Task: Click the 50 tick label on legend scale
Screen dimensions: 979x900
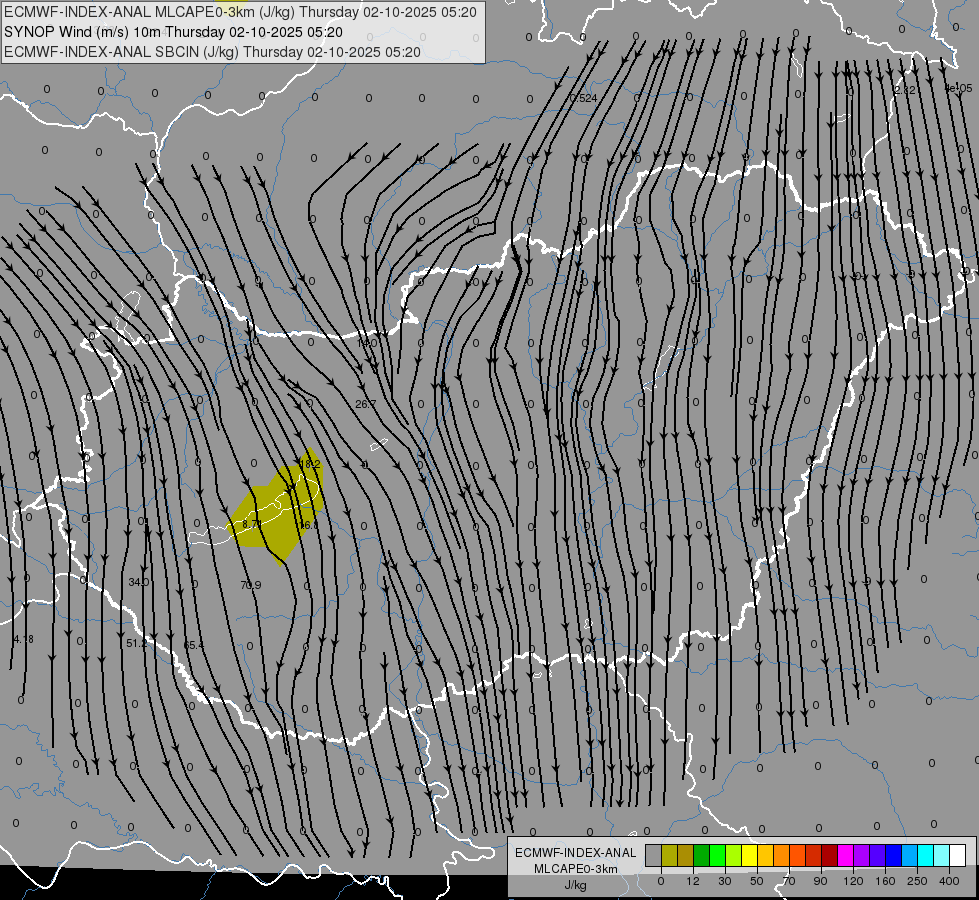Action: (x=757, y=881)
